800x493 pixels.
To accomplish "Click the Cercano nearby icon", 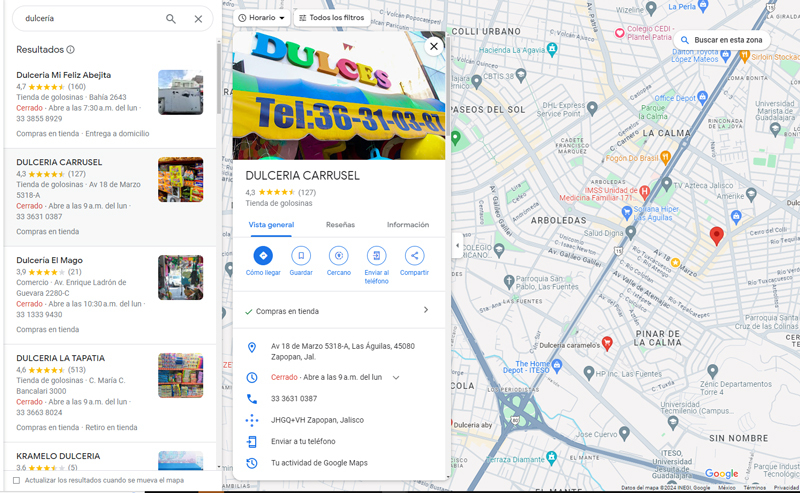I will pyautogui.click(x=339, y=256).
